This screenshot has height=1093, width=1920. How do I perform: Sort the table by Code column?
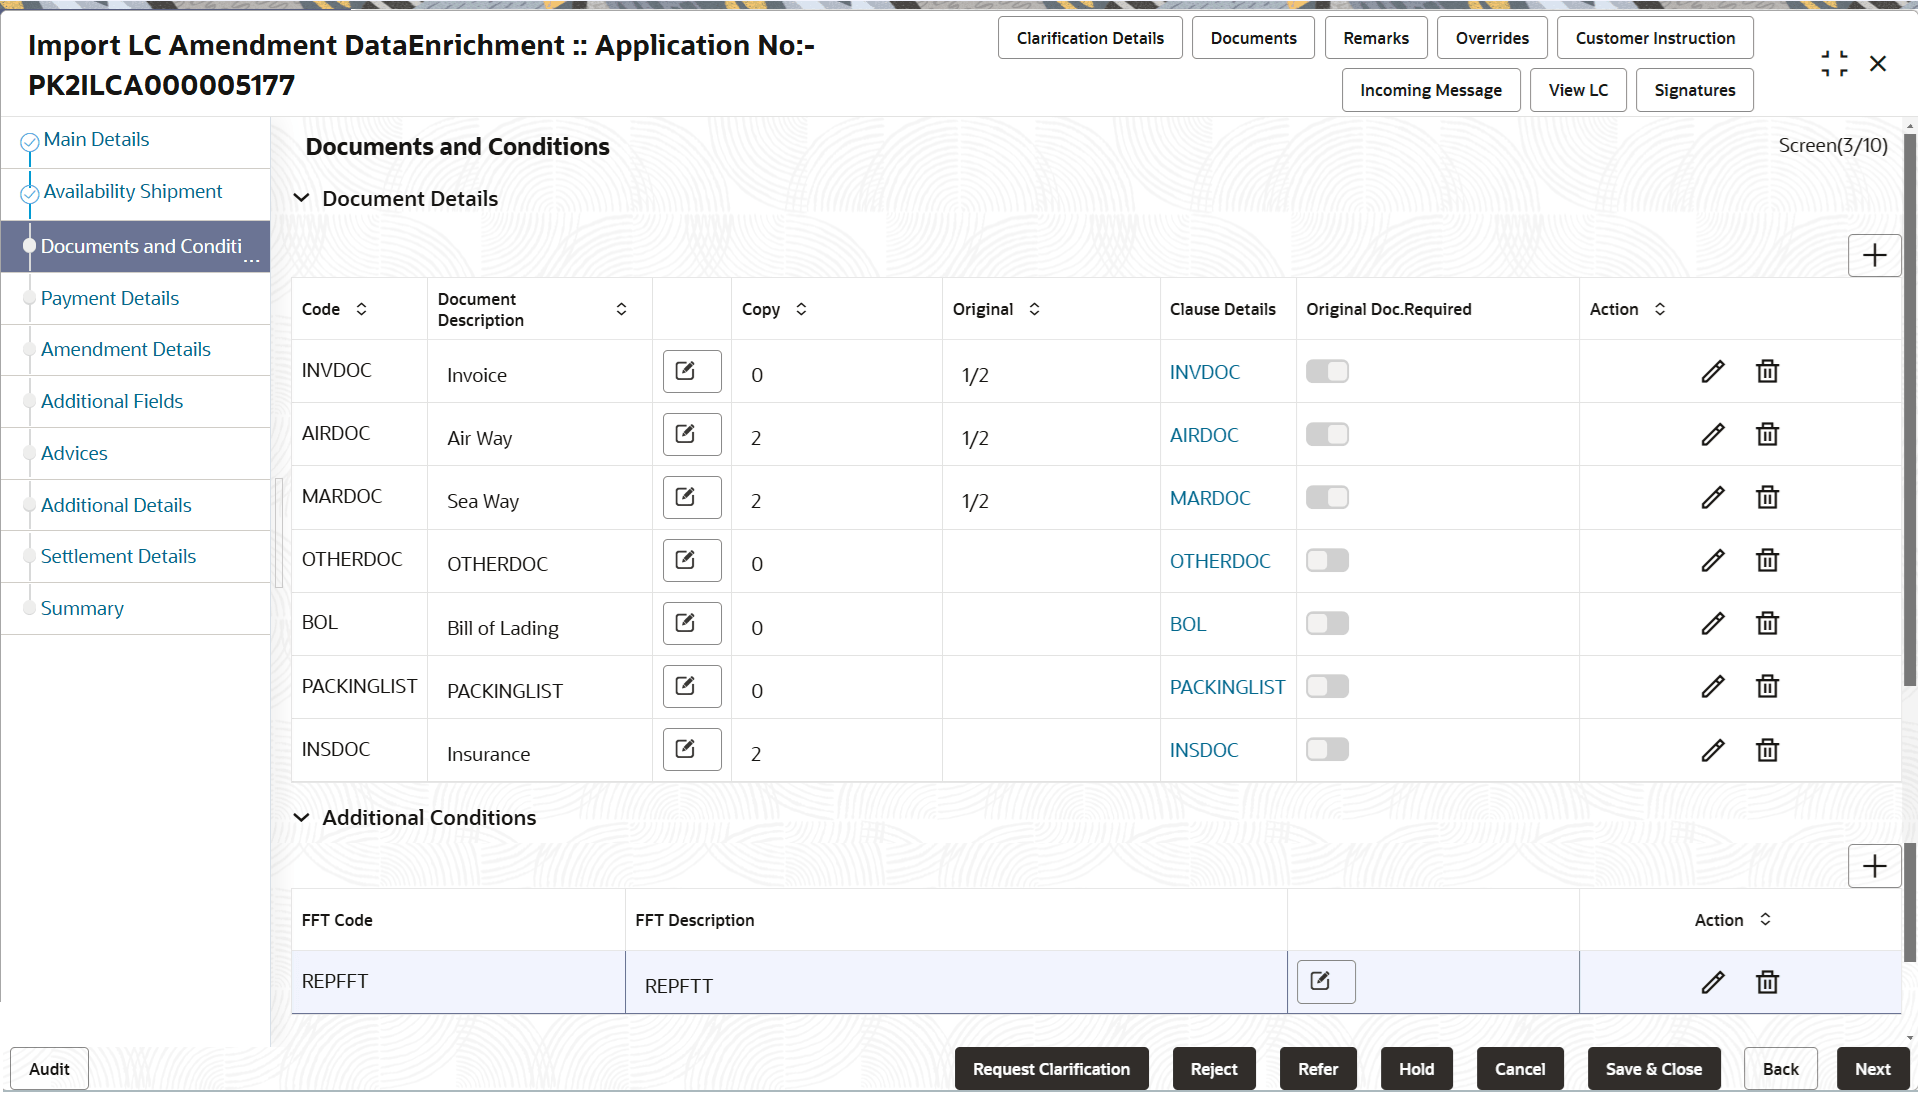361,309
